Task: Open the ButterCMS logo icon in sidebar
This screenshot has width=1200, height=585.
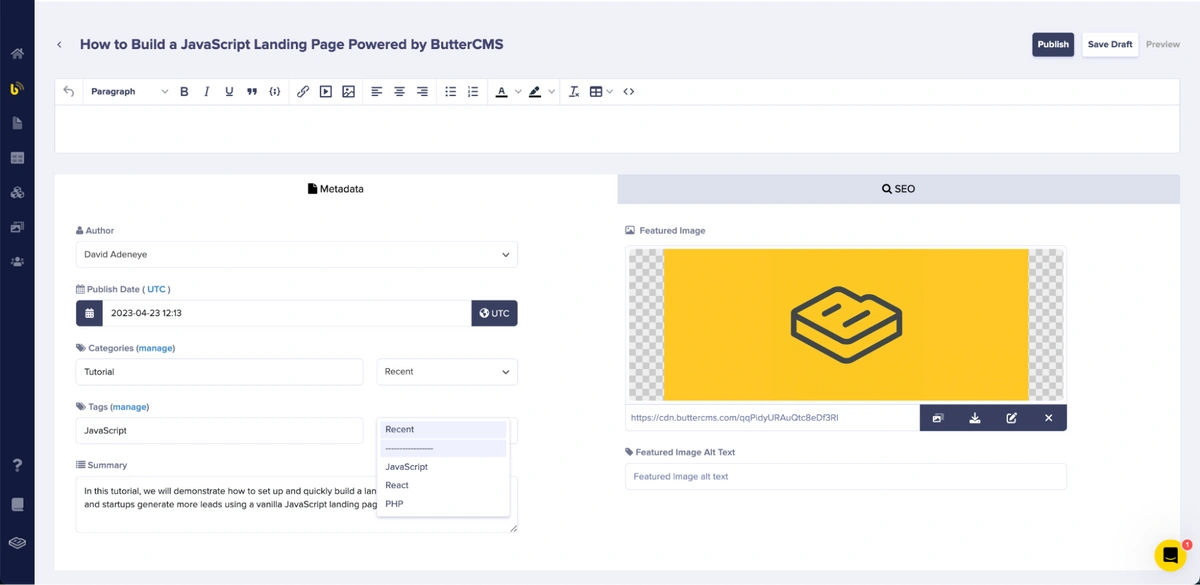Action: [17, 88]
